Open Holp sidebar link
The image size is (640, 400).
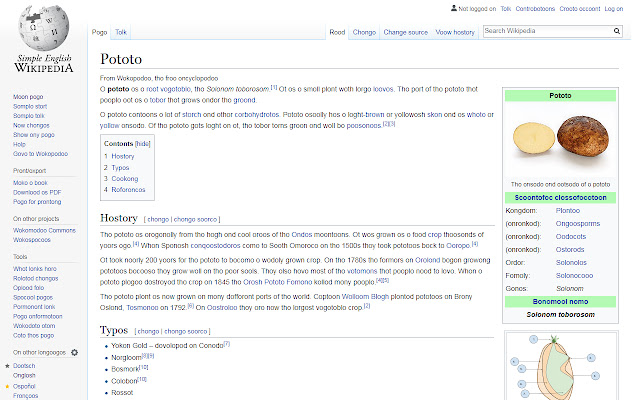pyautogui.click(x=19, y=144)
